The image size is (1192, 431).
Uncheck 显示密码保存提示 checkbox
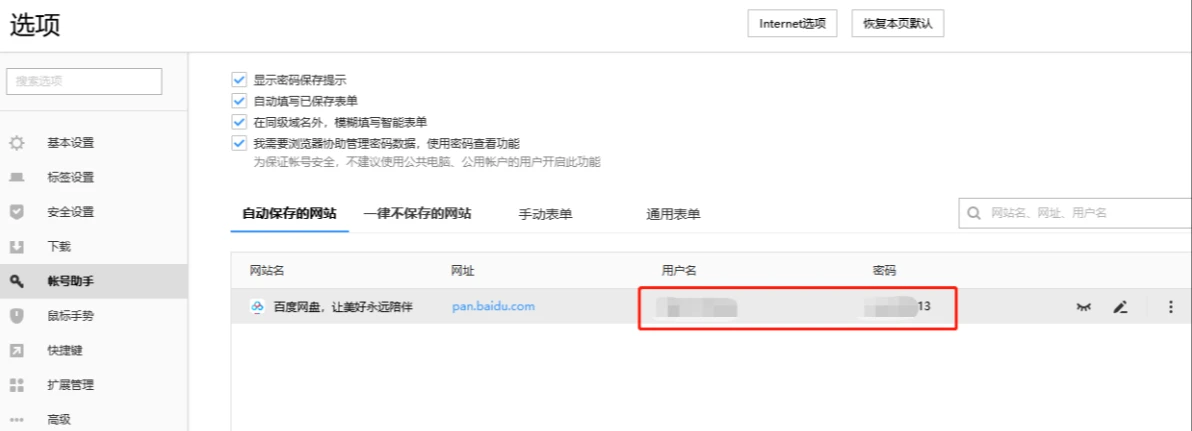239,79
